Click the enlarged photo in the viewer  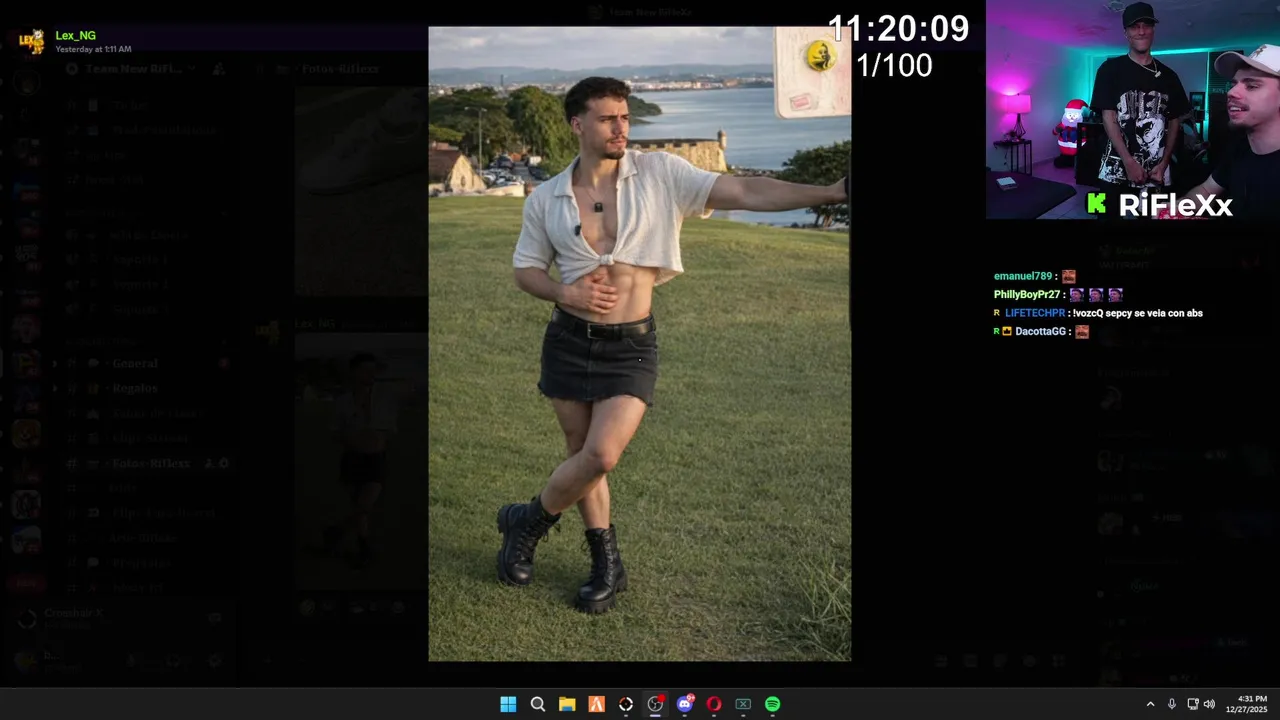pyautogui.click(x=640, y=343)
